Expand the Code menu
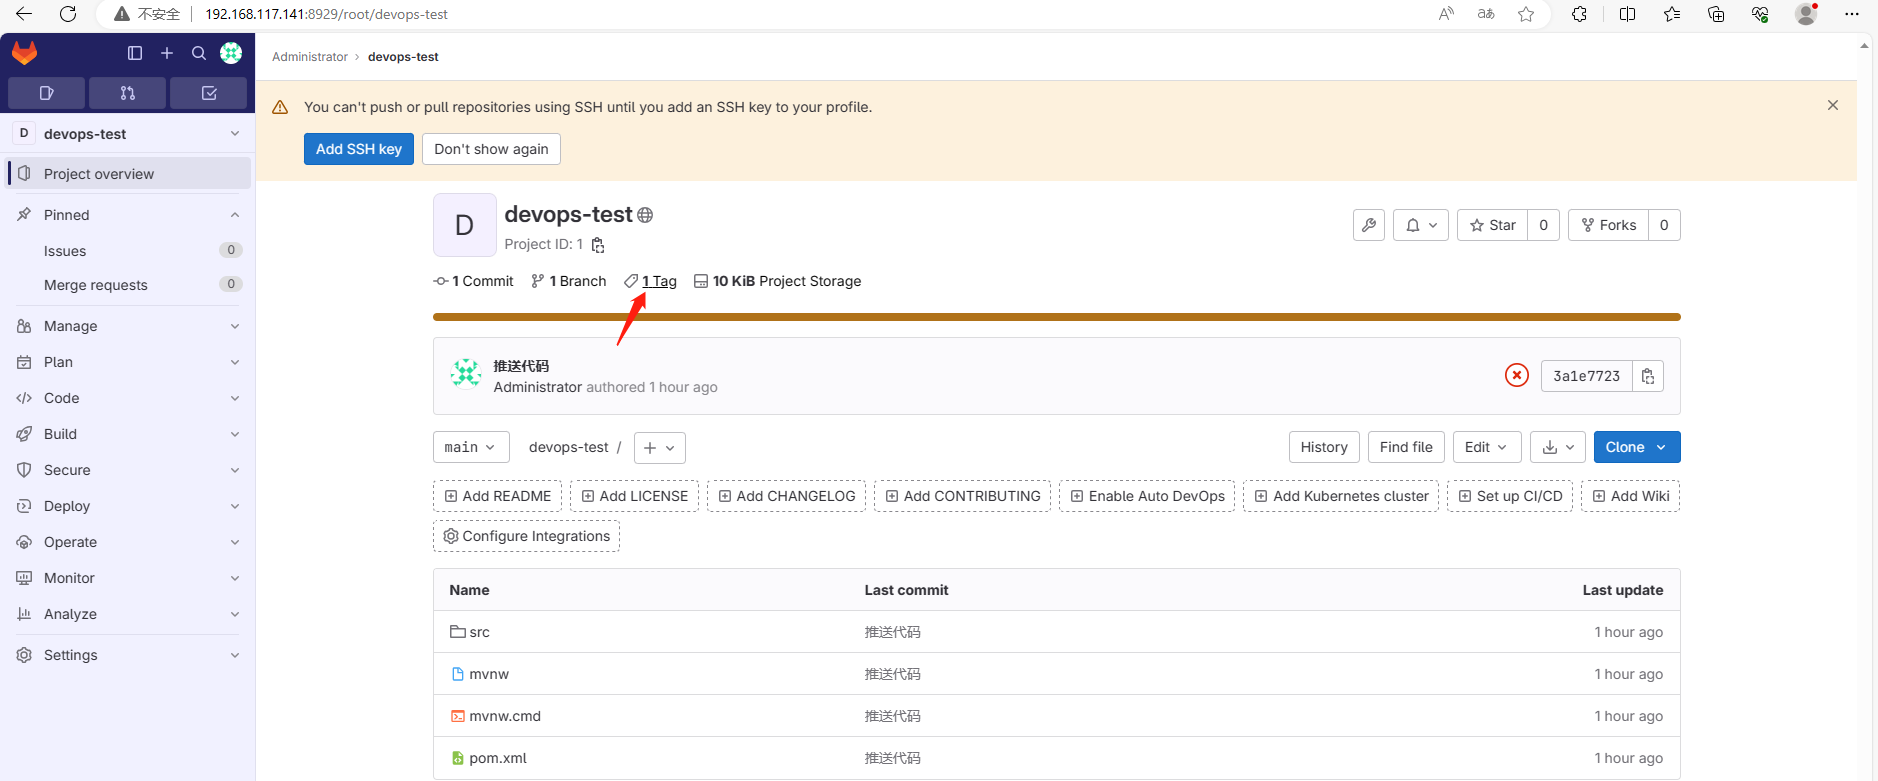1878x781 pixels. click(128, 398)
